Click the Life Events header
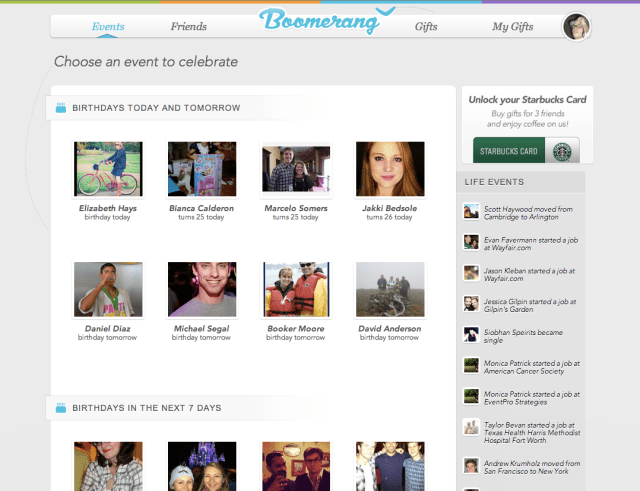Screen dimensions: 640x491 pos(494,182)
